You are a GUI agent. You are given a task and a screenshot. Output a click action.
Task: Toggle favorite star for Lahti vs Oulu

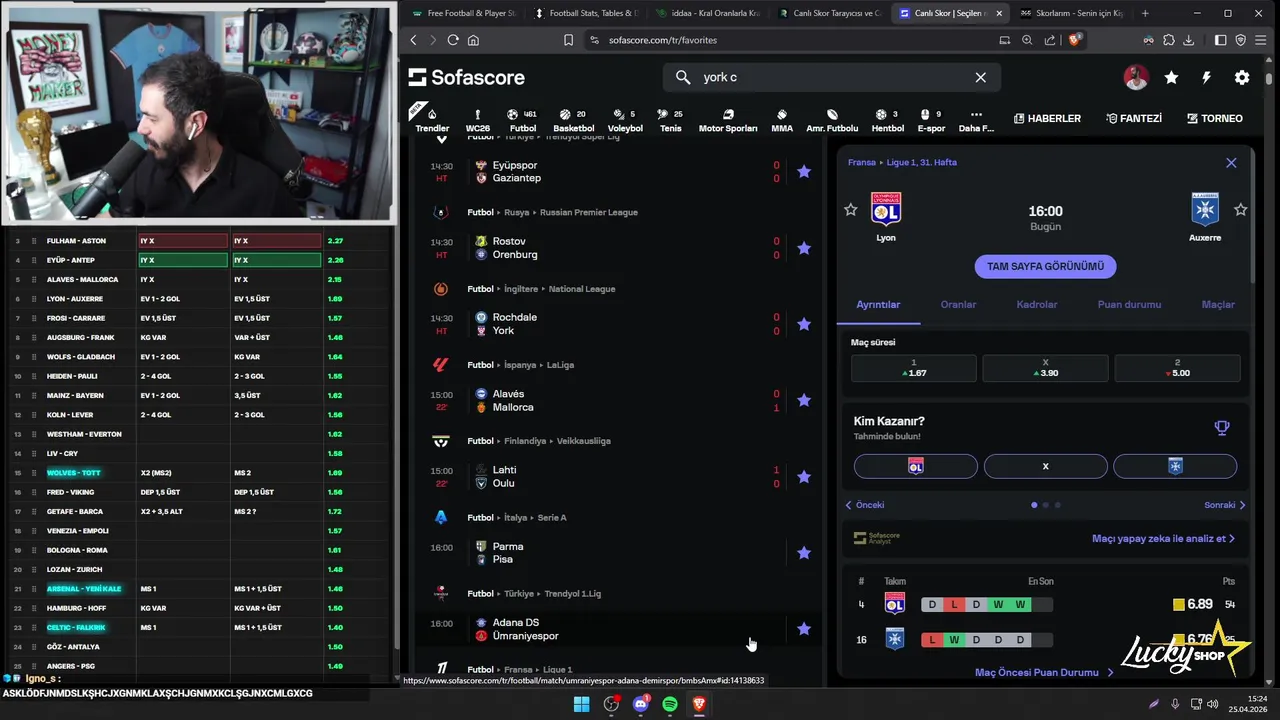(x=804, y=477)
